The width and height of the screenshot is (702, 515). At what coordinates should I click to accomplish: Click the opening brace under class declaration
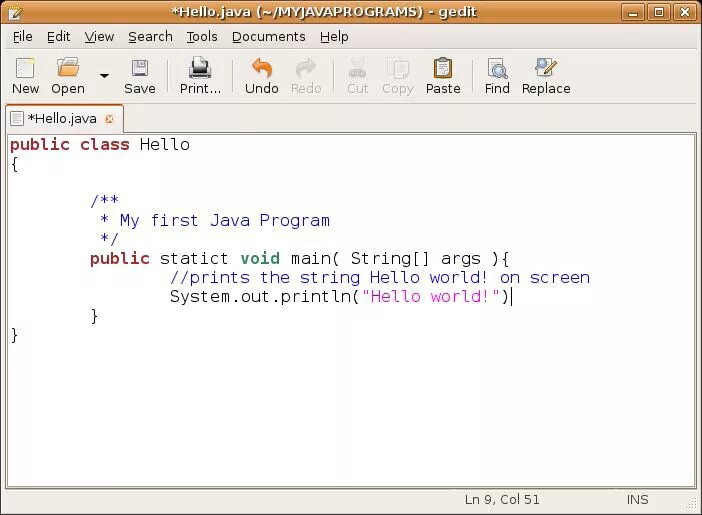tap(14, 164)
